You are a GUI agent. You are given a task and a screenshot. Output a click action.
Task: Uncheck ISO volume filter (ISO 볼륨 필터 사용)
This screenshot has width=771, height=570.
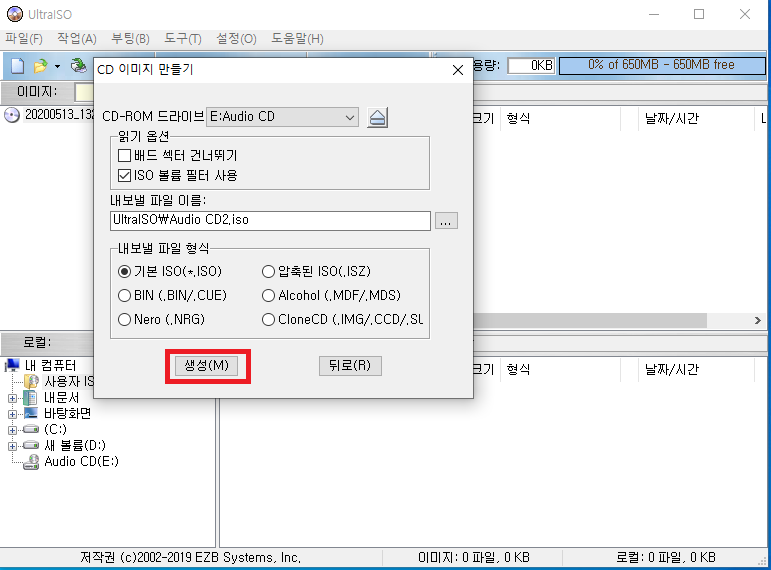(x=124, y=176)
